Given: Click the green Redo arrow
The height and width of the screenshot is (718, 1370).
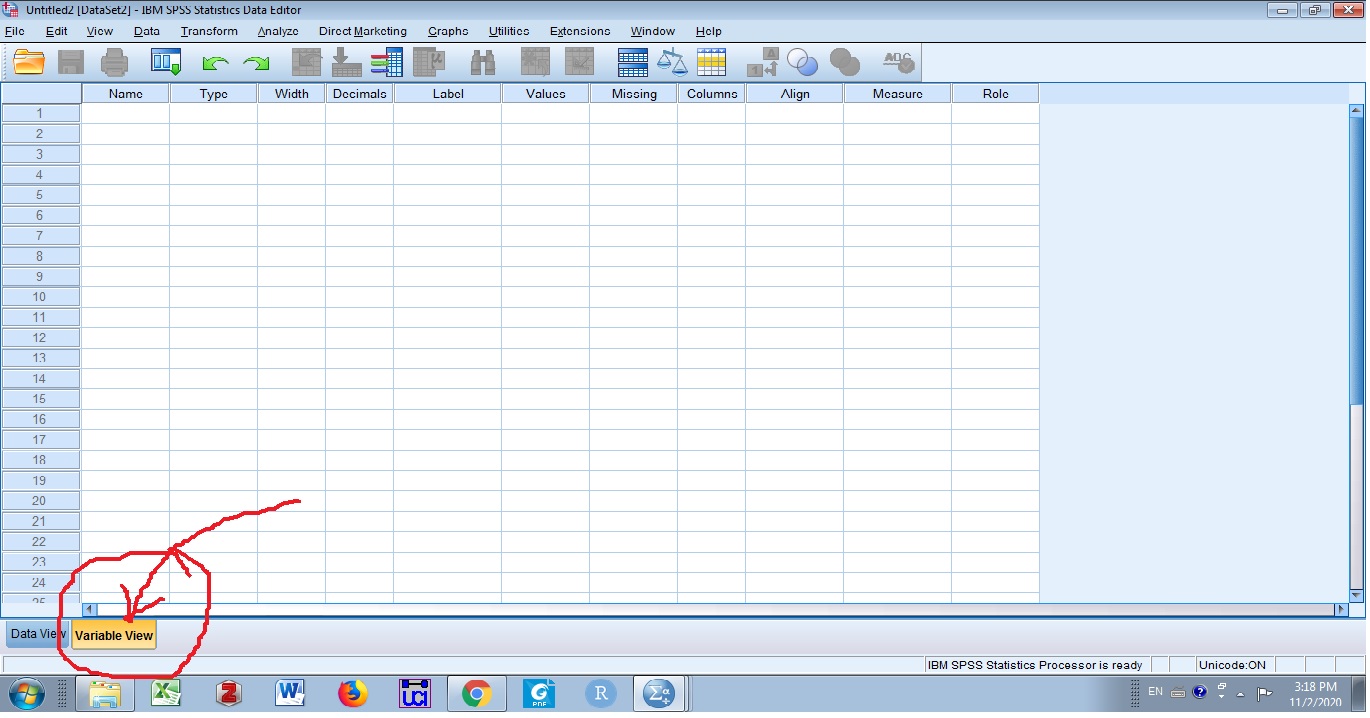Looking at the screenshot, I should pyautogui.click(x=257, y=63).
